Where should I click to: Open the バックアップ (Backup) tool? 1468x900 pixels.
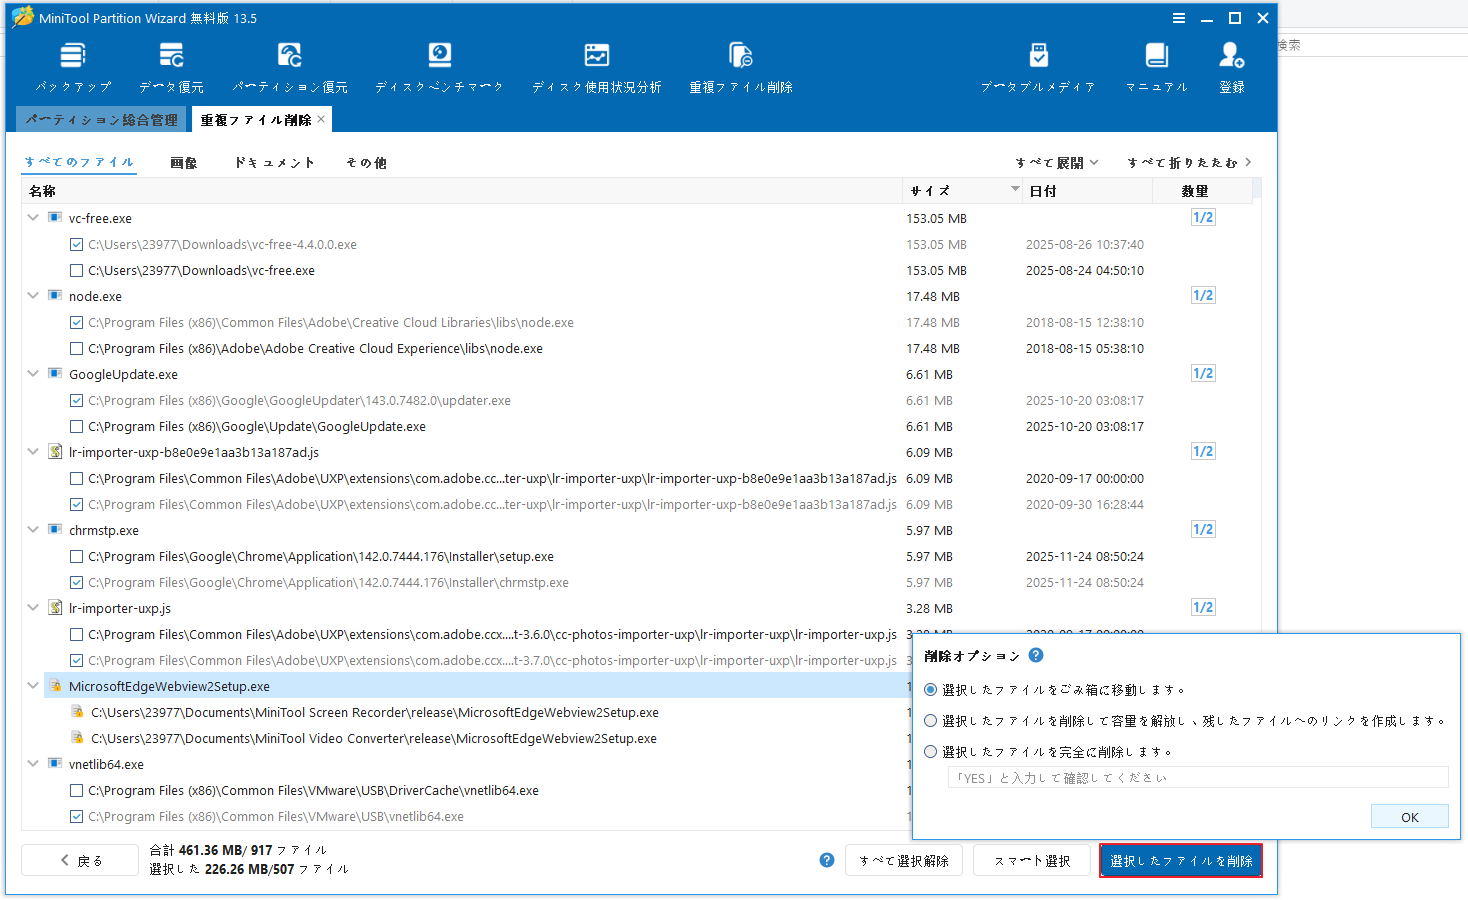click(71, 65)
